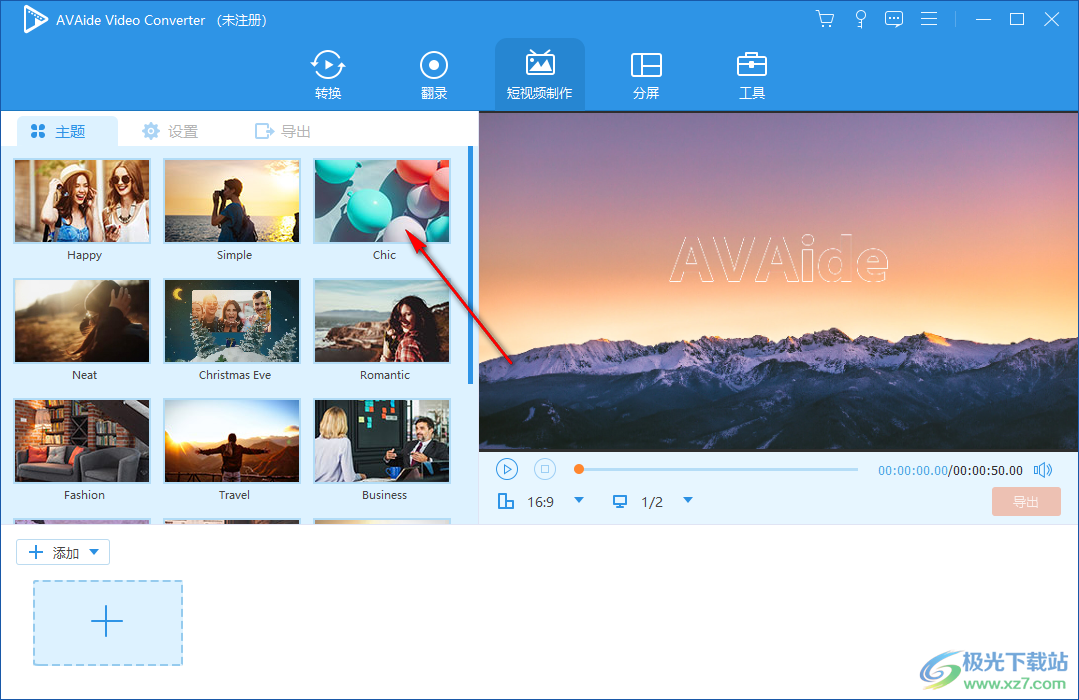
Task: Click the dashed plus box to add media
Action: [x=108, y=622]
